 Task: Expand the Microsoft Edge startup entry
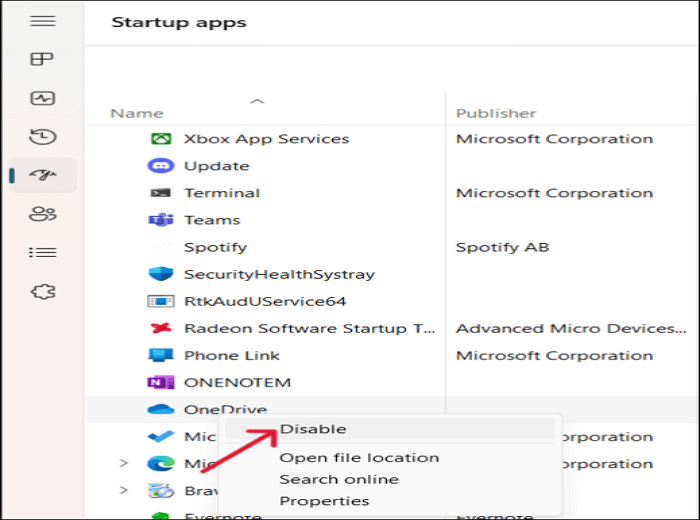coord(124,463)
